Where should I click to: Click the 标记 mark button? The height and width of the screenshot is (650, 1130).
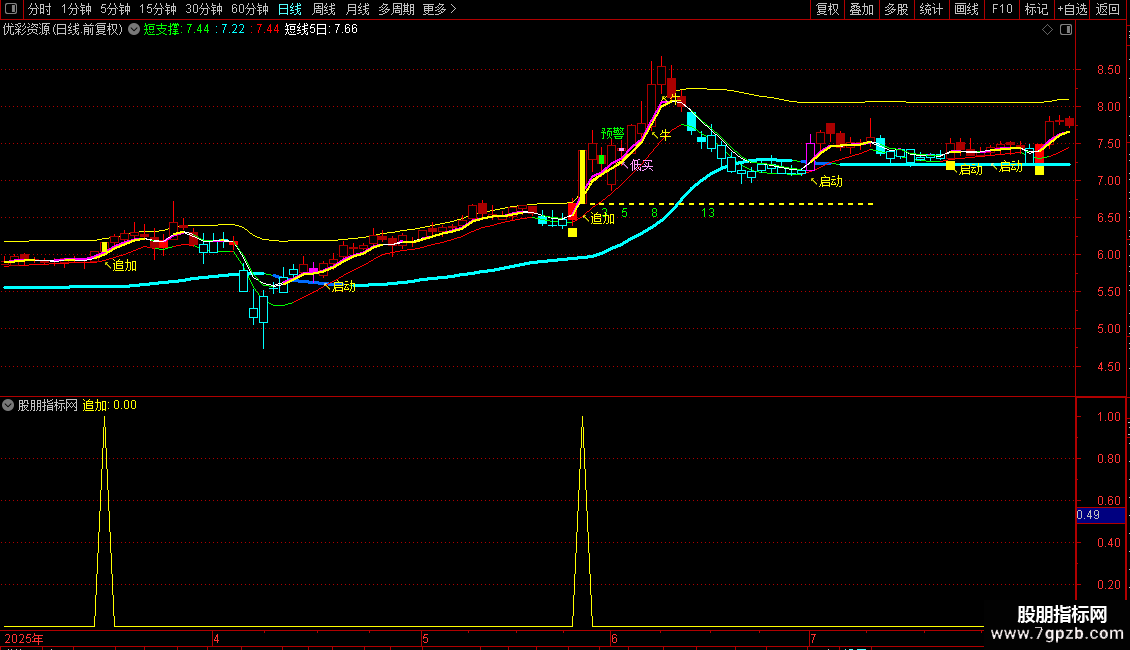(x=1036, y=9)
